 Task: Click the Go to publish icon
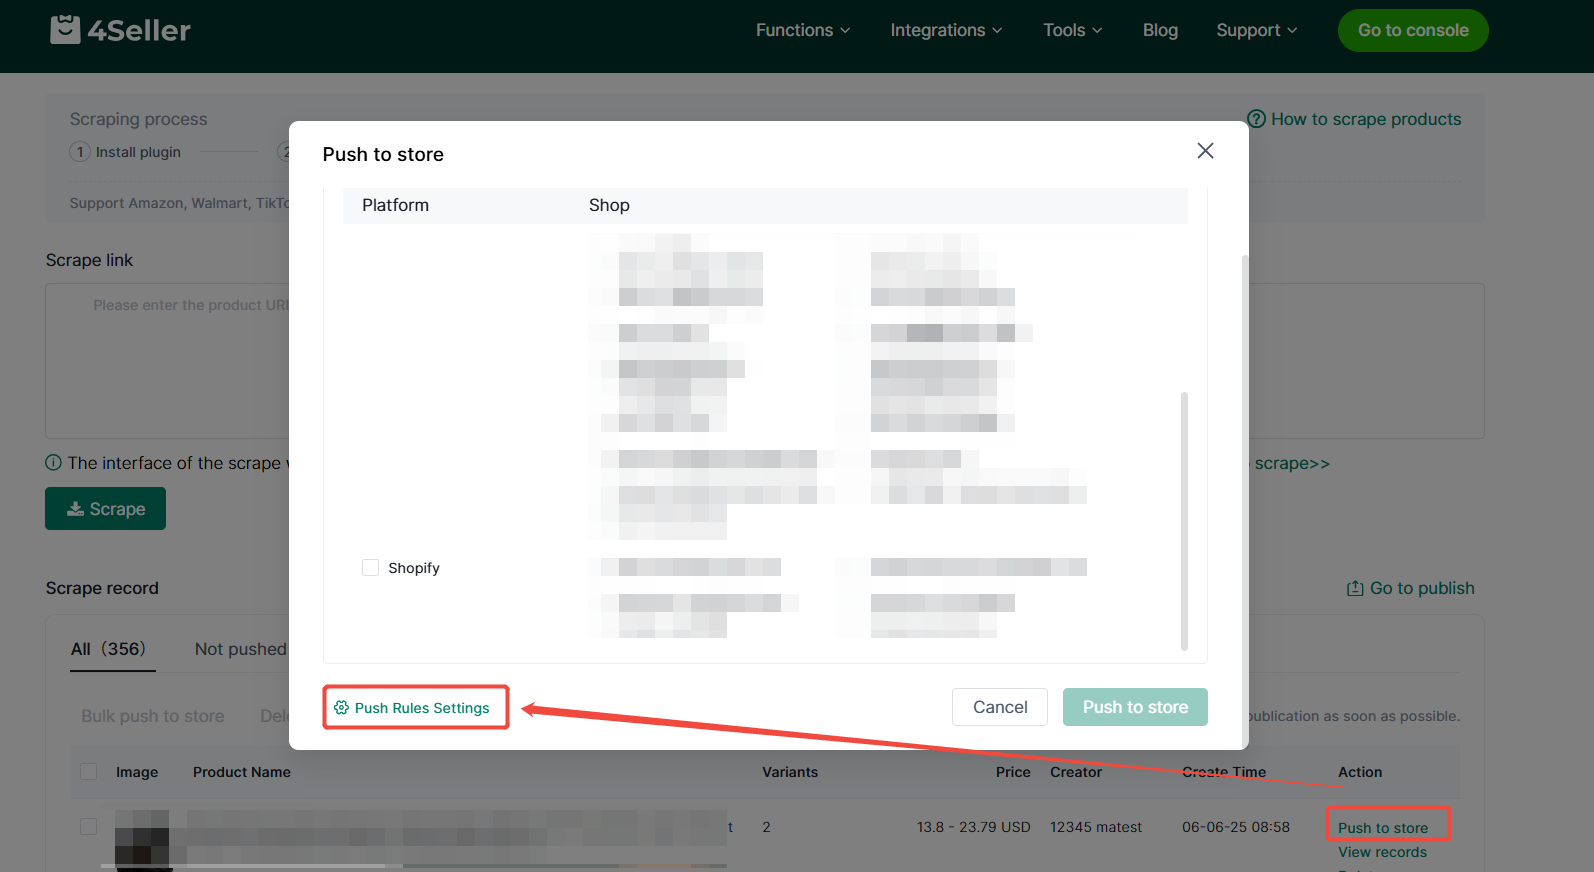tap(1355, 589)
